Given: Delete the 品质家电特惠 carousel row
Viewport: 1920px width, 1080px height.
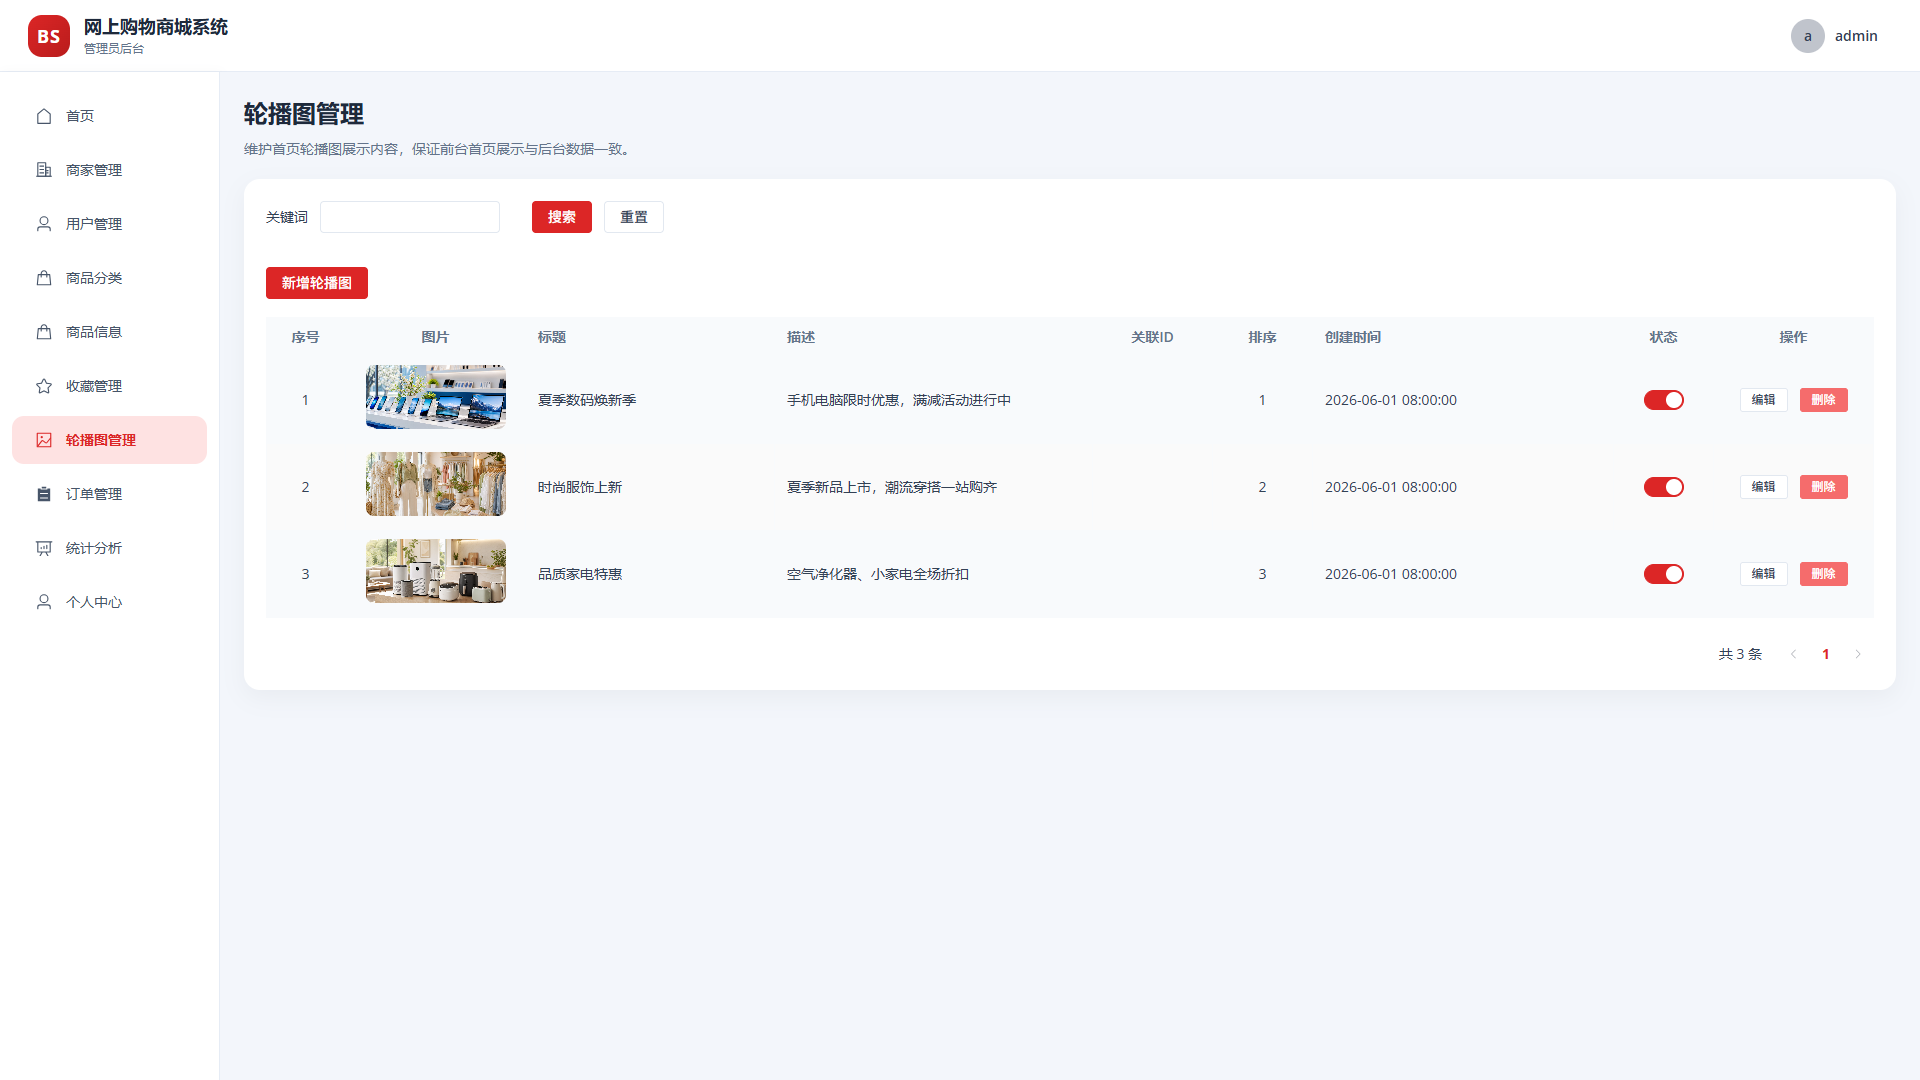Looking at the screenshot, I should click(1824, 574).
